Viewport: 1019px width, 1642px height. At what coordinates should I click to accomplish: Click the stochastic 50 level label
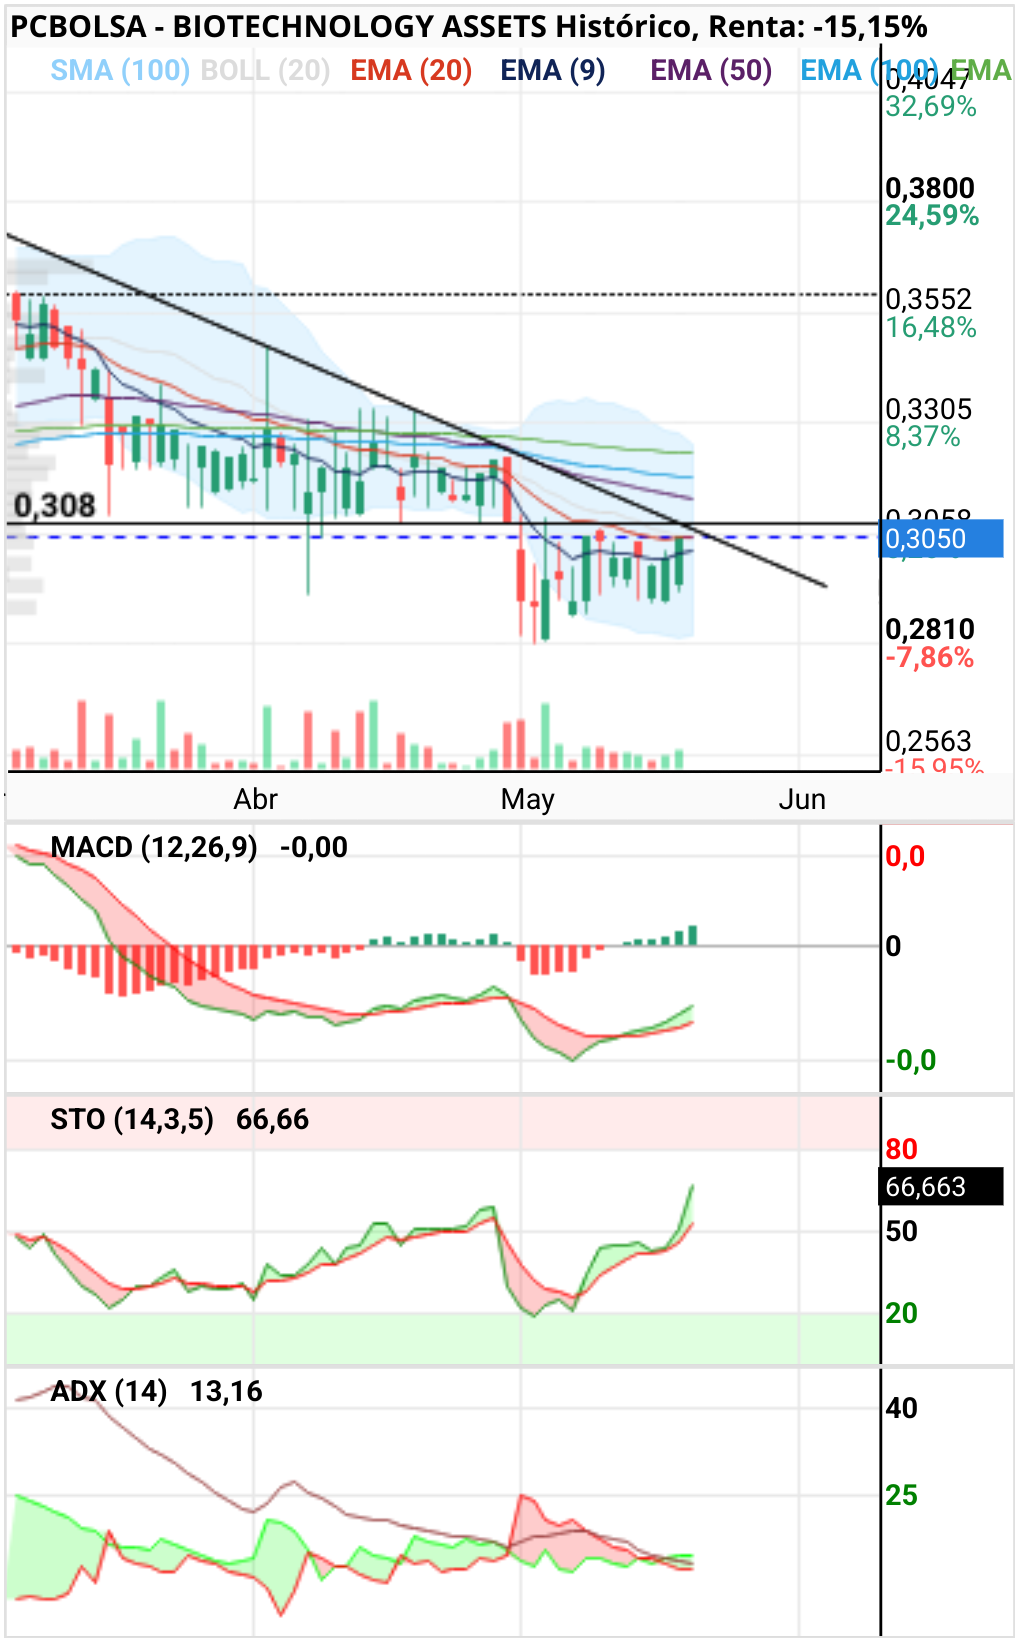901,1231
